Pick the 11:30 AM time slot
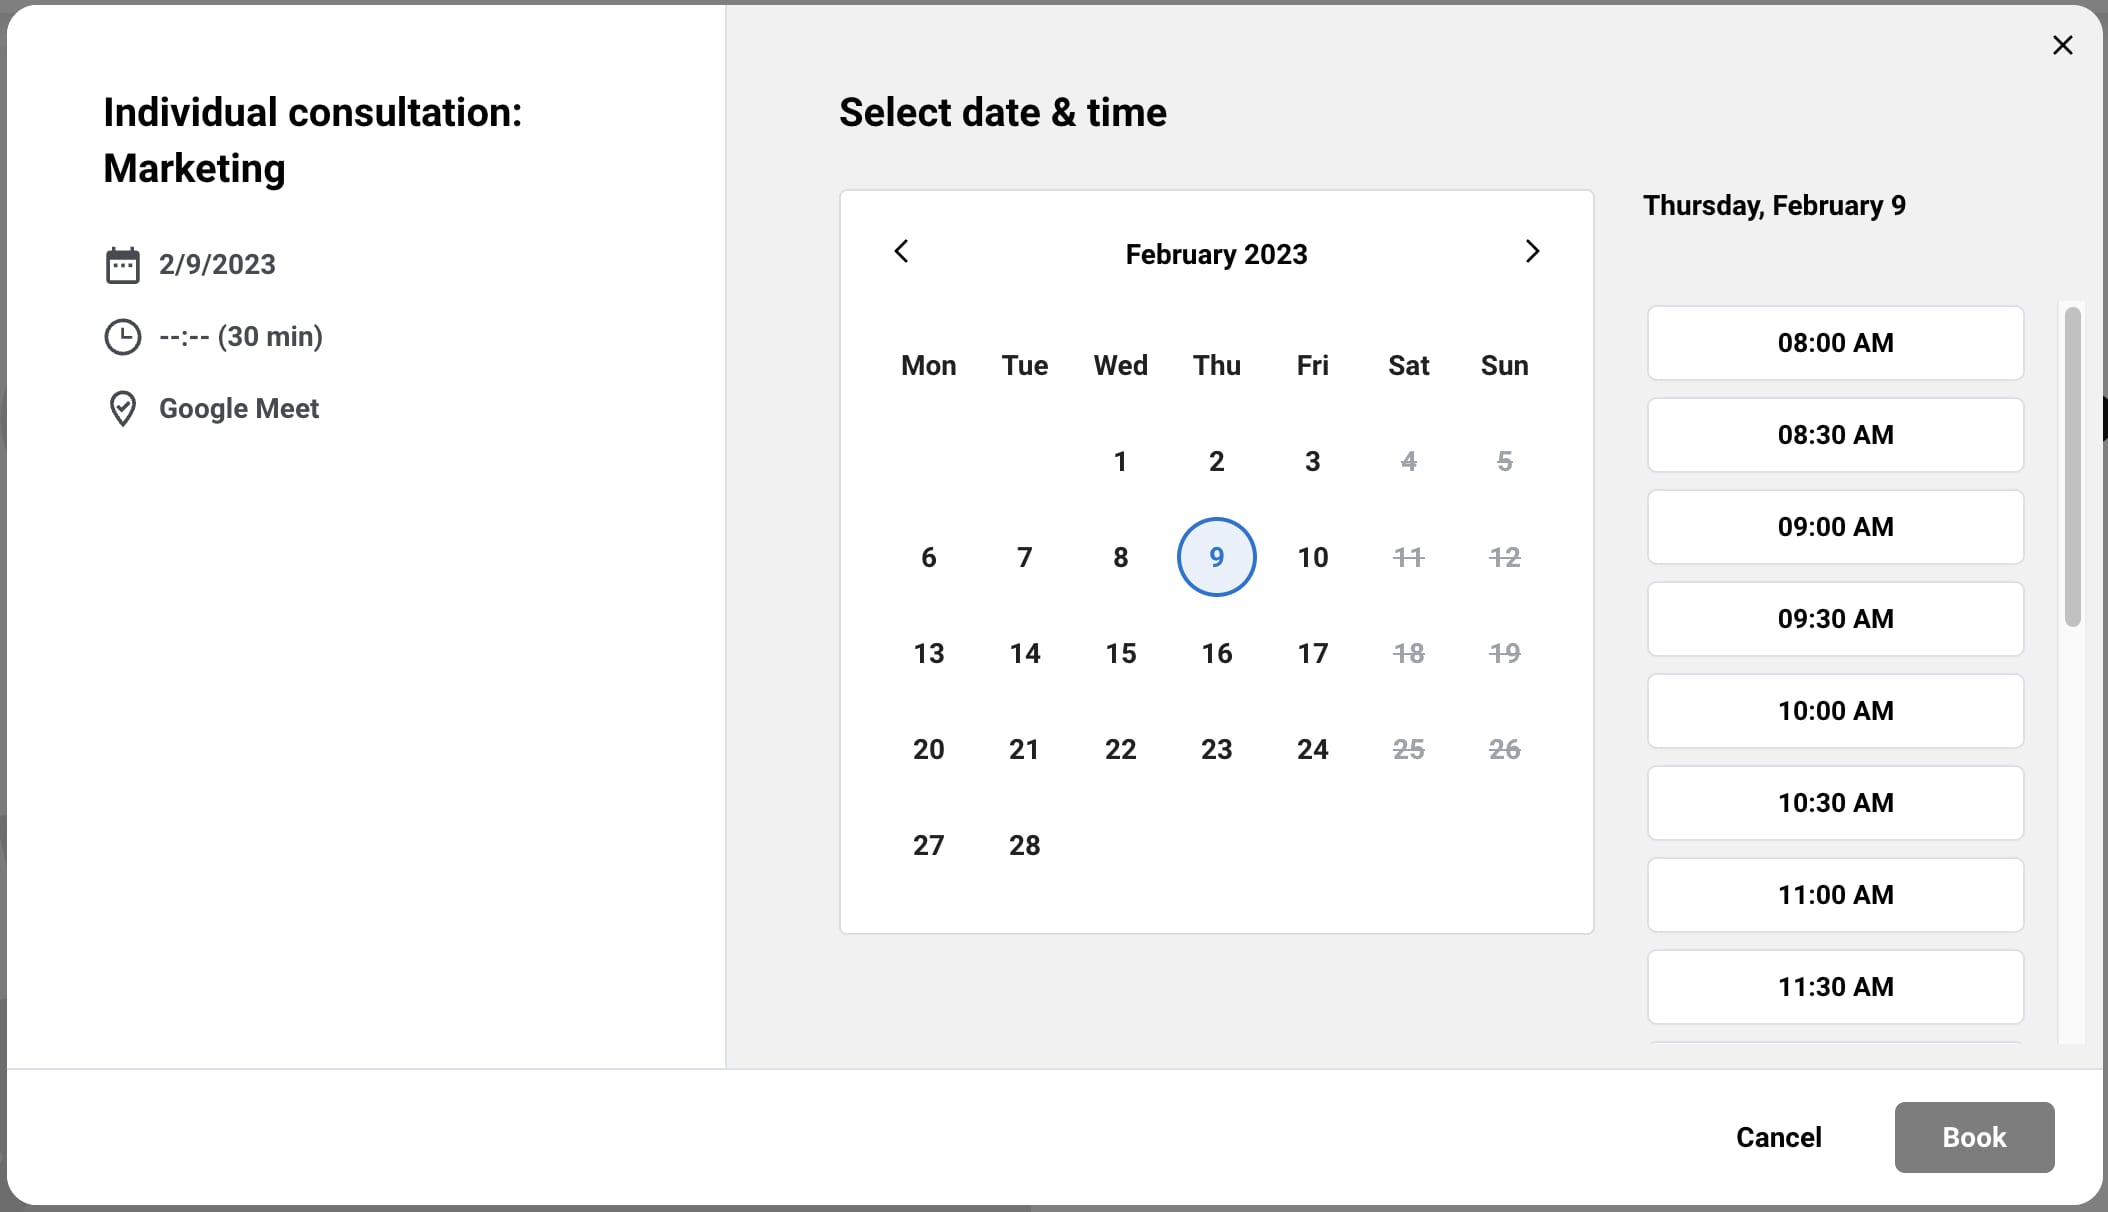The height and width of the screenshot is (1212, 2108). [1835, 987]
